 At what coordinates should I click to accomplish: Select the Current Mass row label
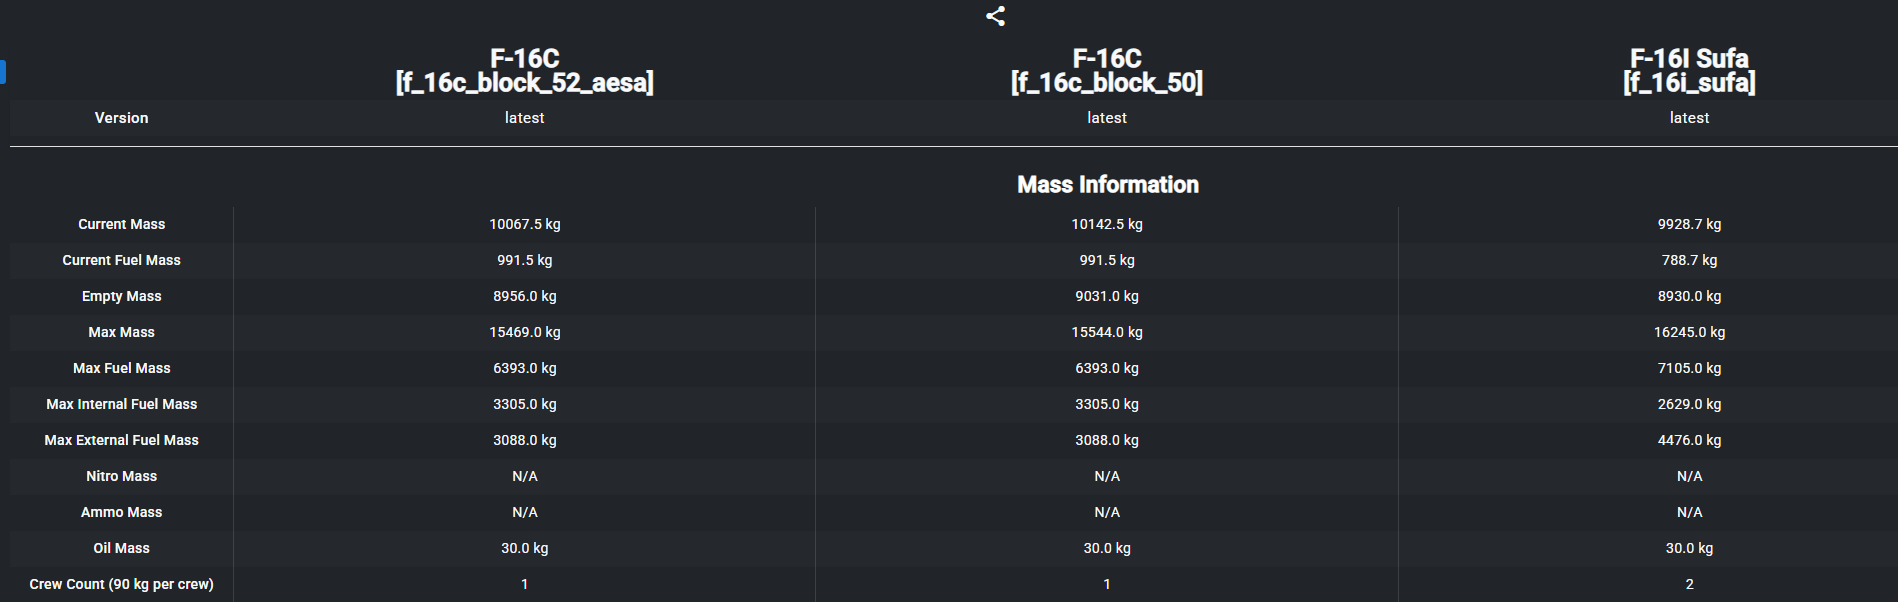(121, 224)
